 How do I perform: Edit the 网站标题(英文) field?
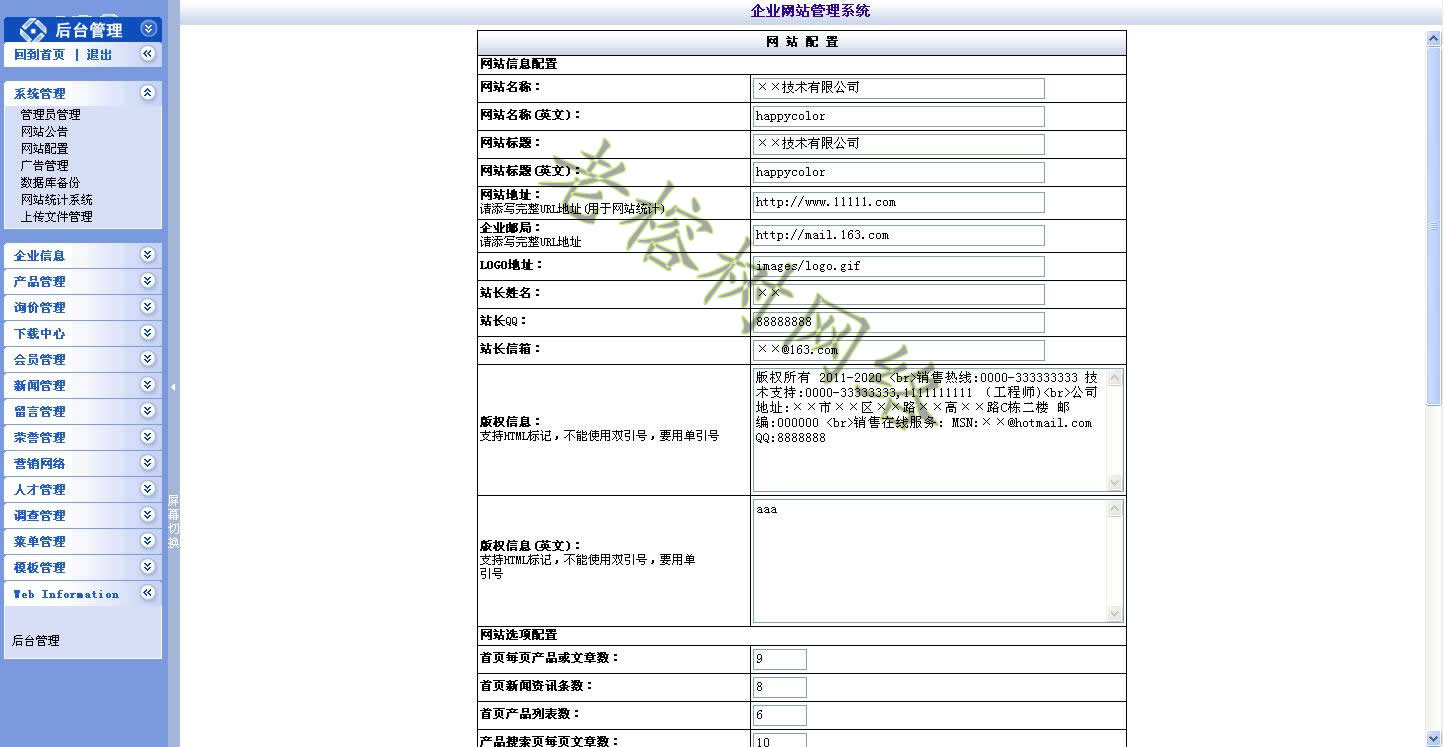pyautogui.click(x=898, y=172)
